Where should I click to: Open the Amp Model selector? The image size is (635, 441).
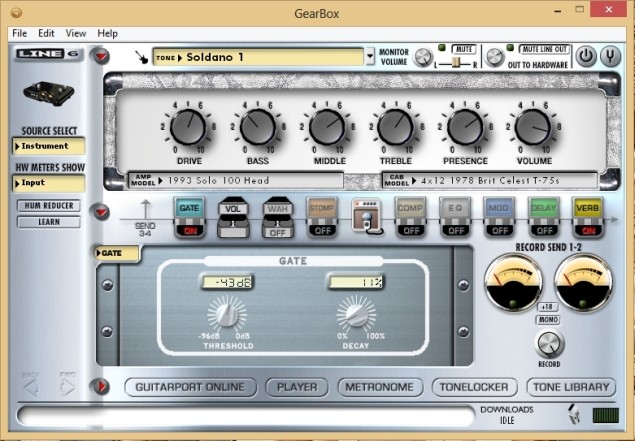pyautogui.click(x=236, y=181)
